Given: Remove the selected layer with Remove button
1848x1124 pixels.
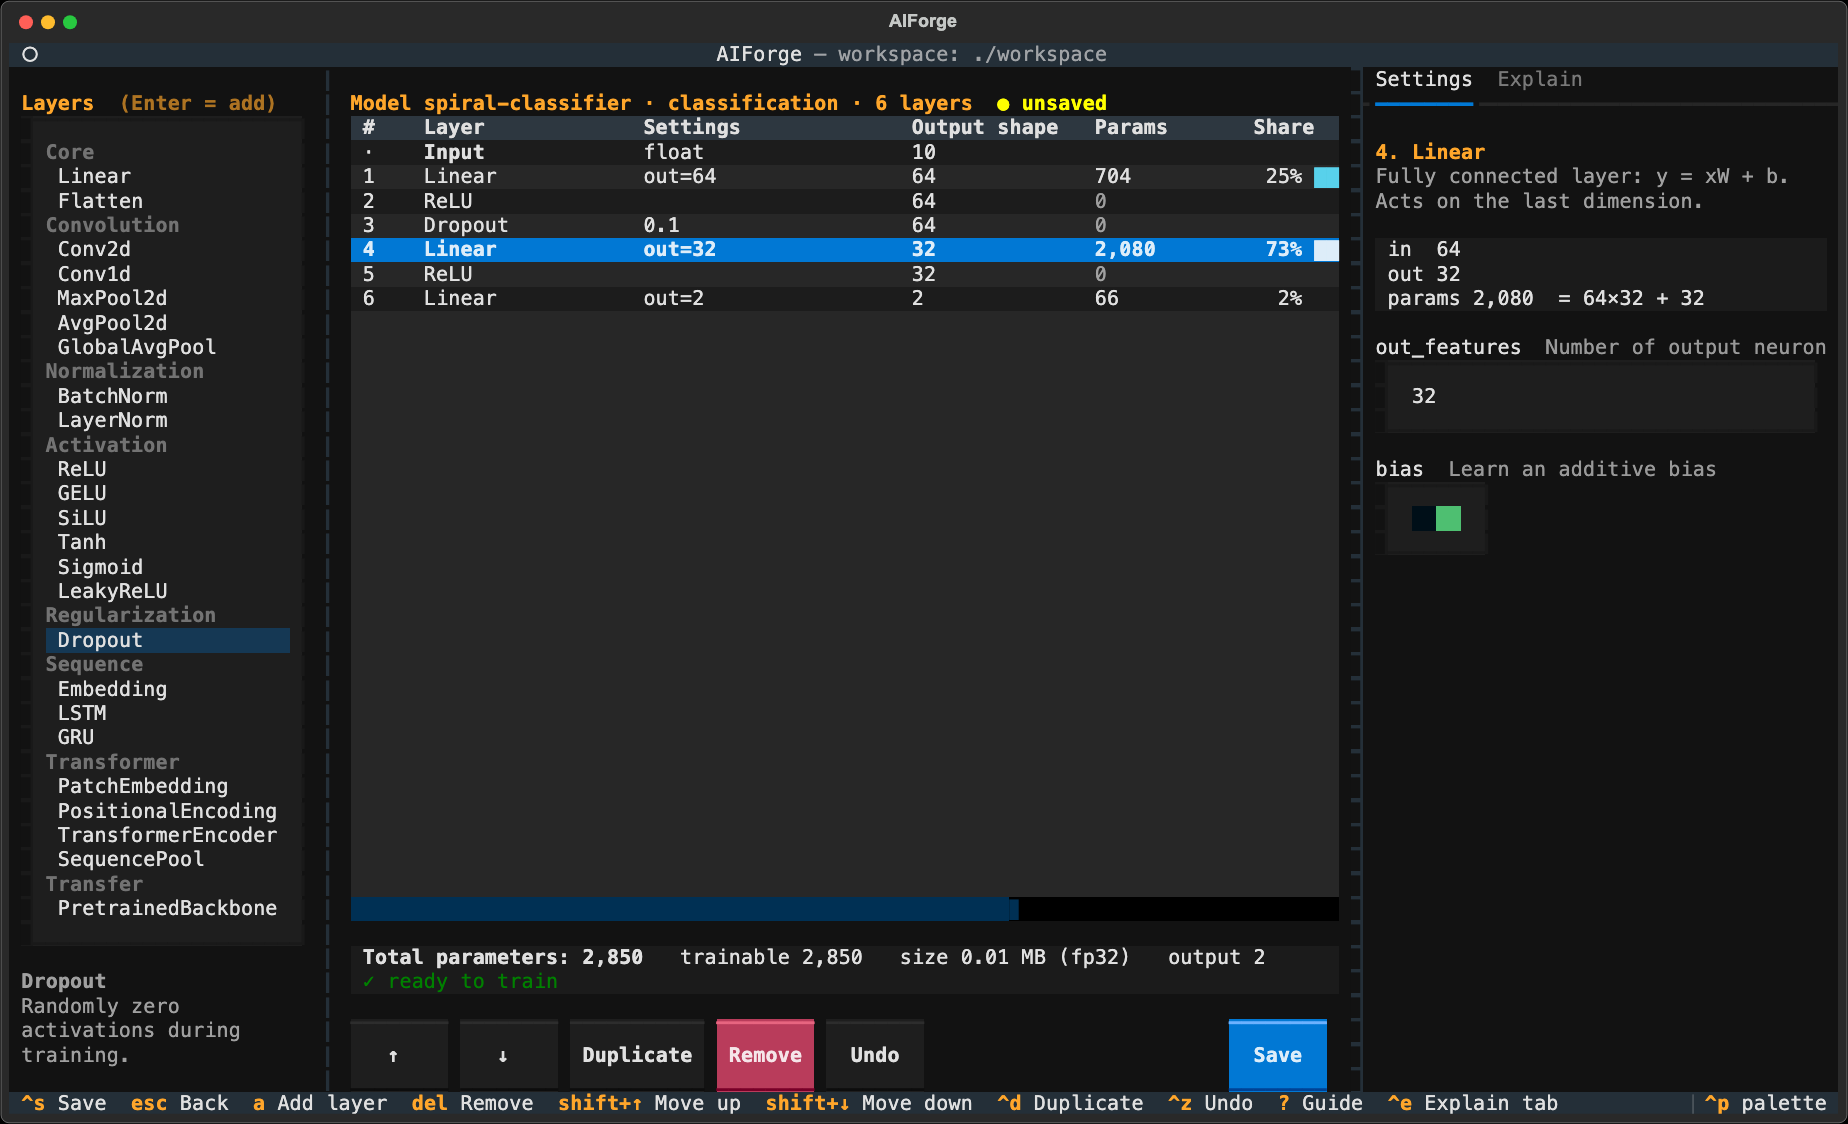Looking at the screenshot, I should pyautogui.click(x=765, y=1055).
